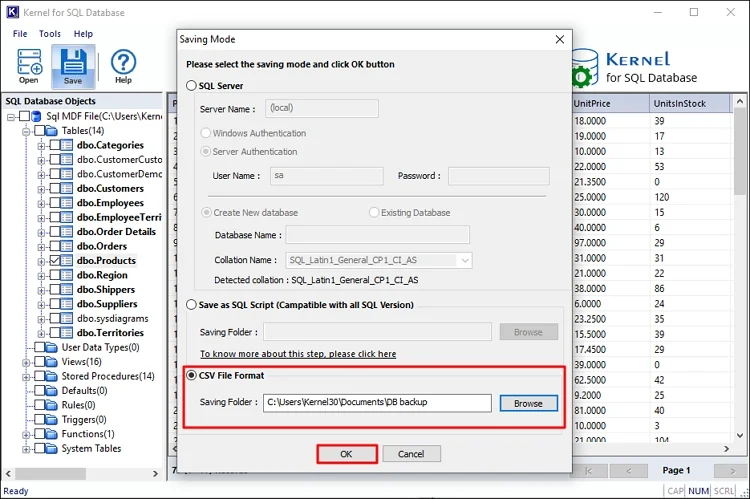The width and height of the screenshot is (750, 499).
Task: Click the UnitsInStock cell 120
Action: 690,197
